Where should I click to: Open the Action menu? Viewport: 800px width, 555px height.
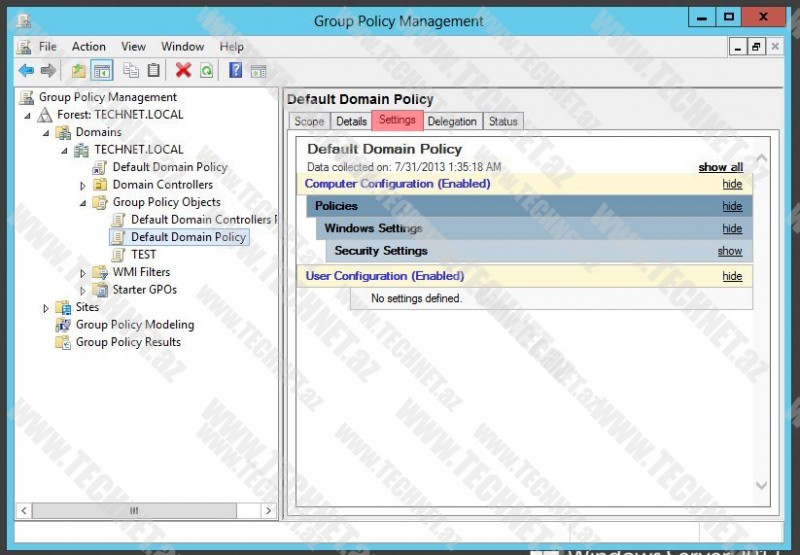pyautogui.click(x=88, y=46)
